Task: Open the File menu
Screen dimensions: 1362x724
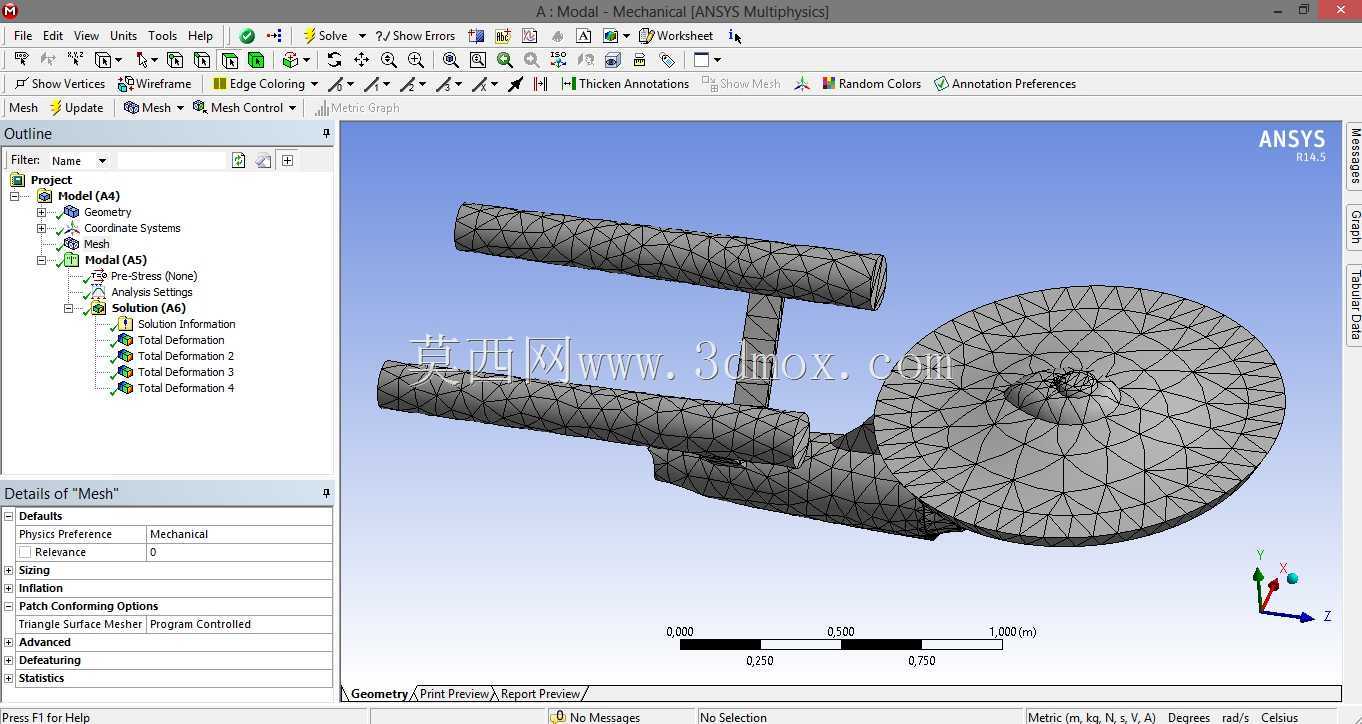Action: (23, 36)
